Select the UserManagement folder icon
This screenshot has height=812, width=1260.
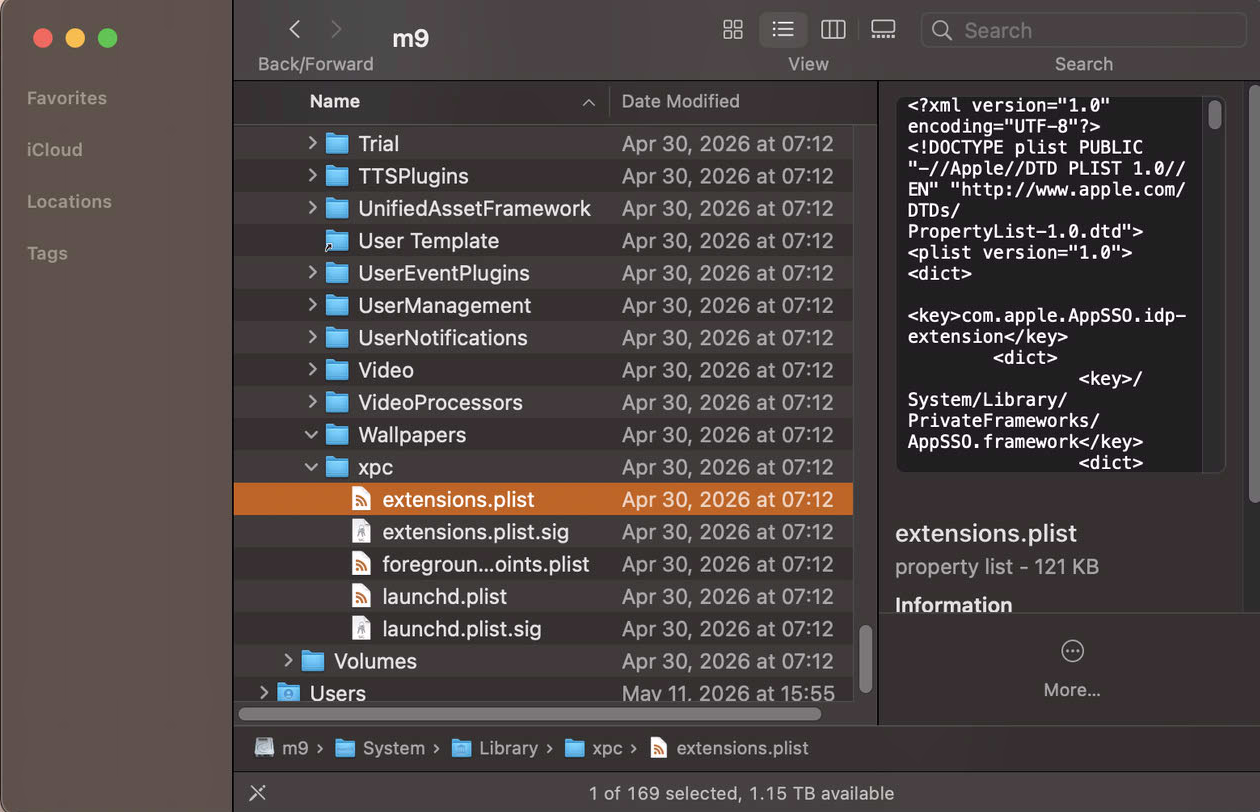coord(337,305)
